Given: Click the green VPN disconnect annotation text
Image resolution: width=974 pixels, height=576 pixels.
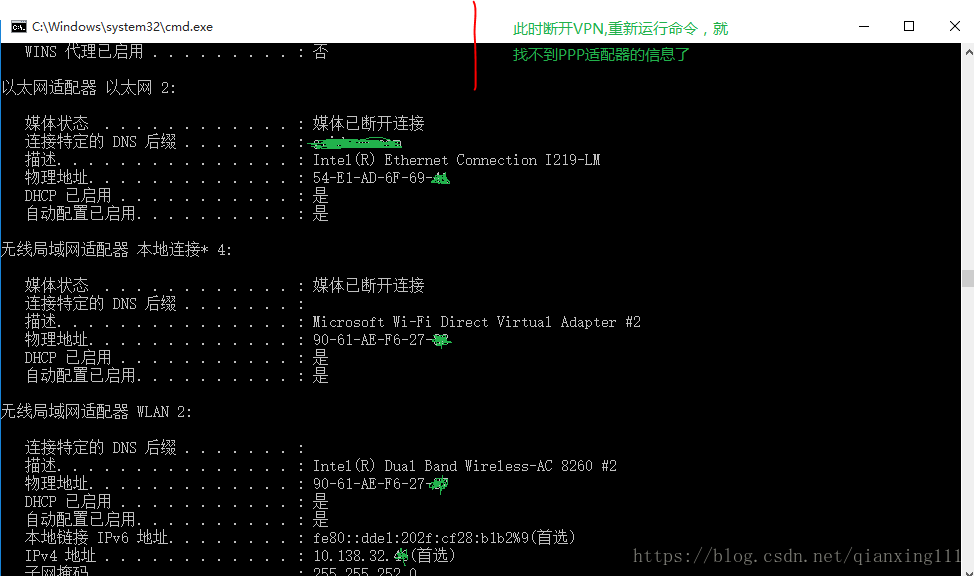Looking at the screenshot, I should coord(621,42).
